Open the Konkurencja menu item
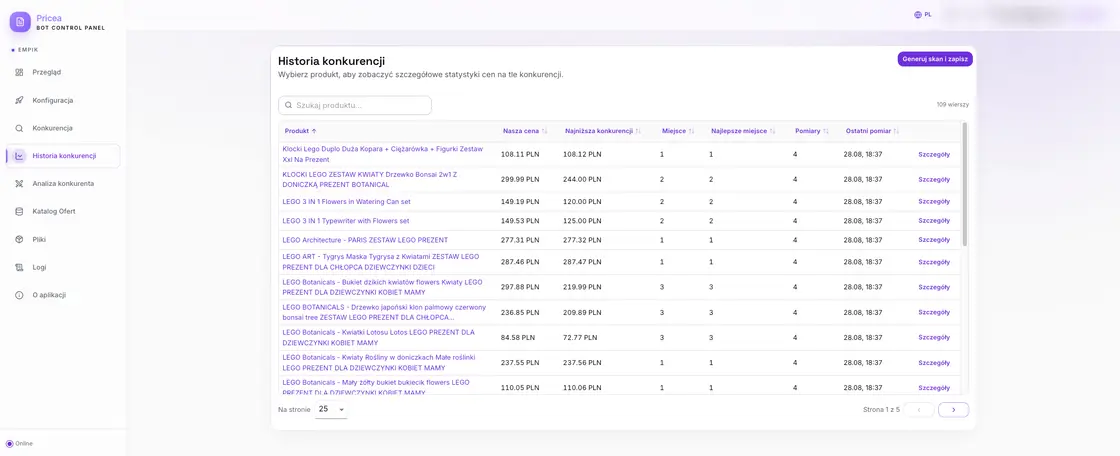This screenshot has width=1120, height=456. pos(63,128)
